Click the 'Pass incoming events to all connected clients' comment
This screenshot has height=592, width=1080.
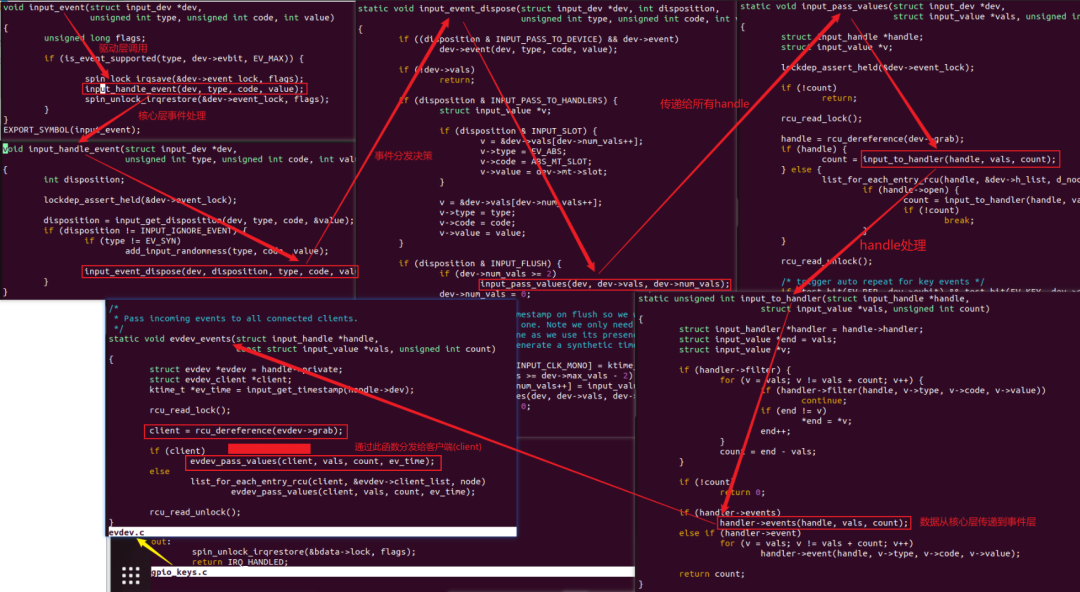(240, 318)
